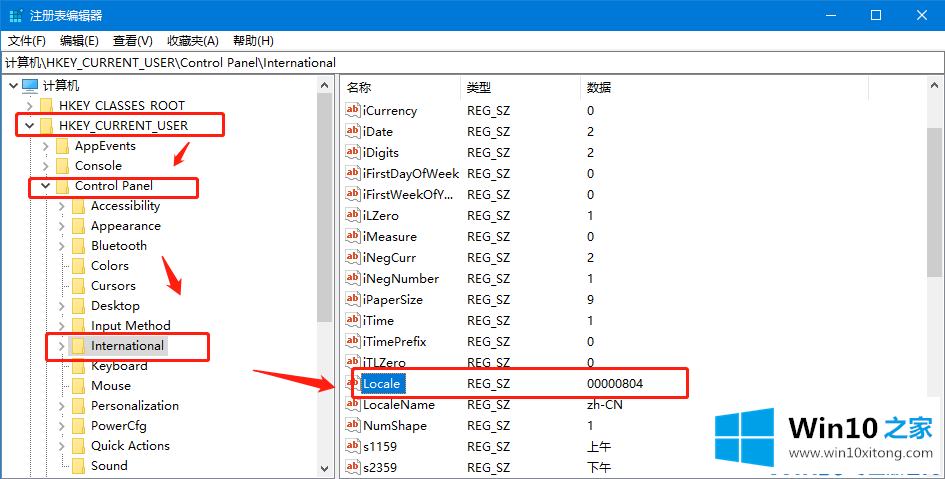This screenshot has height=479, width=945.
Task: Click the registry path address bar
Action: tap(472, 63)
